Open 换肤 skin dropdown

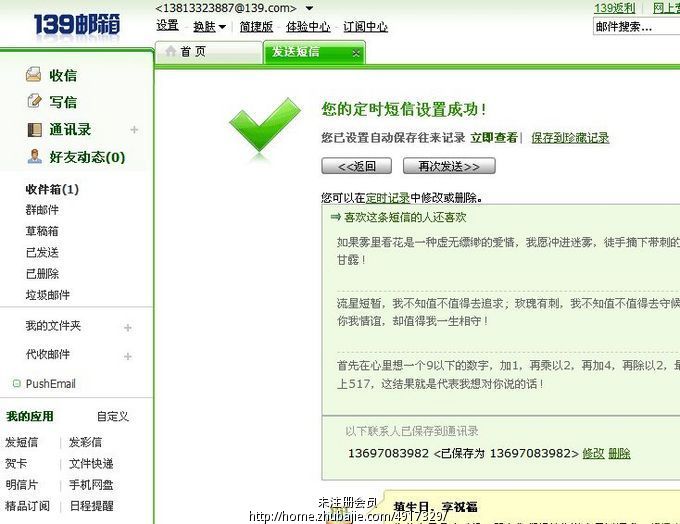tap(210, 27)
